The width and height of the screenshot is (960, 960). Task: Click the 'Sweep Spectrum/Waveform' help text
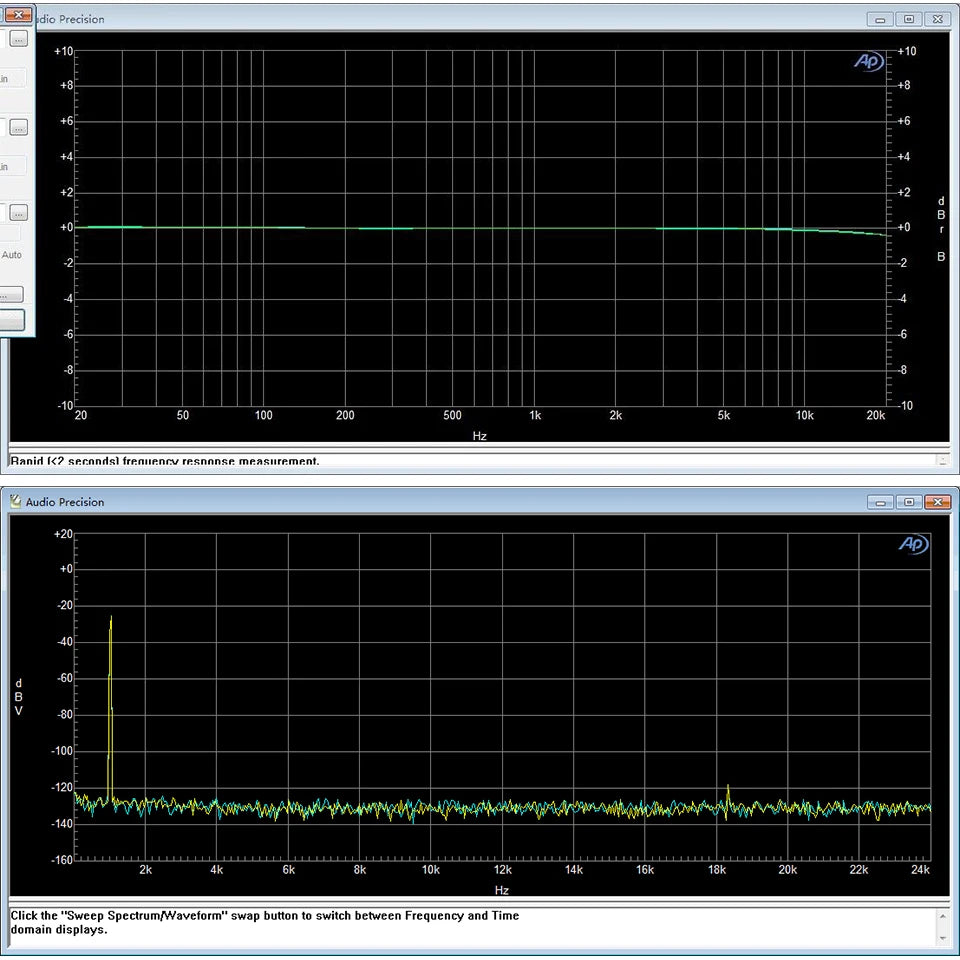point(264,922)
